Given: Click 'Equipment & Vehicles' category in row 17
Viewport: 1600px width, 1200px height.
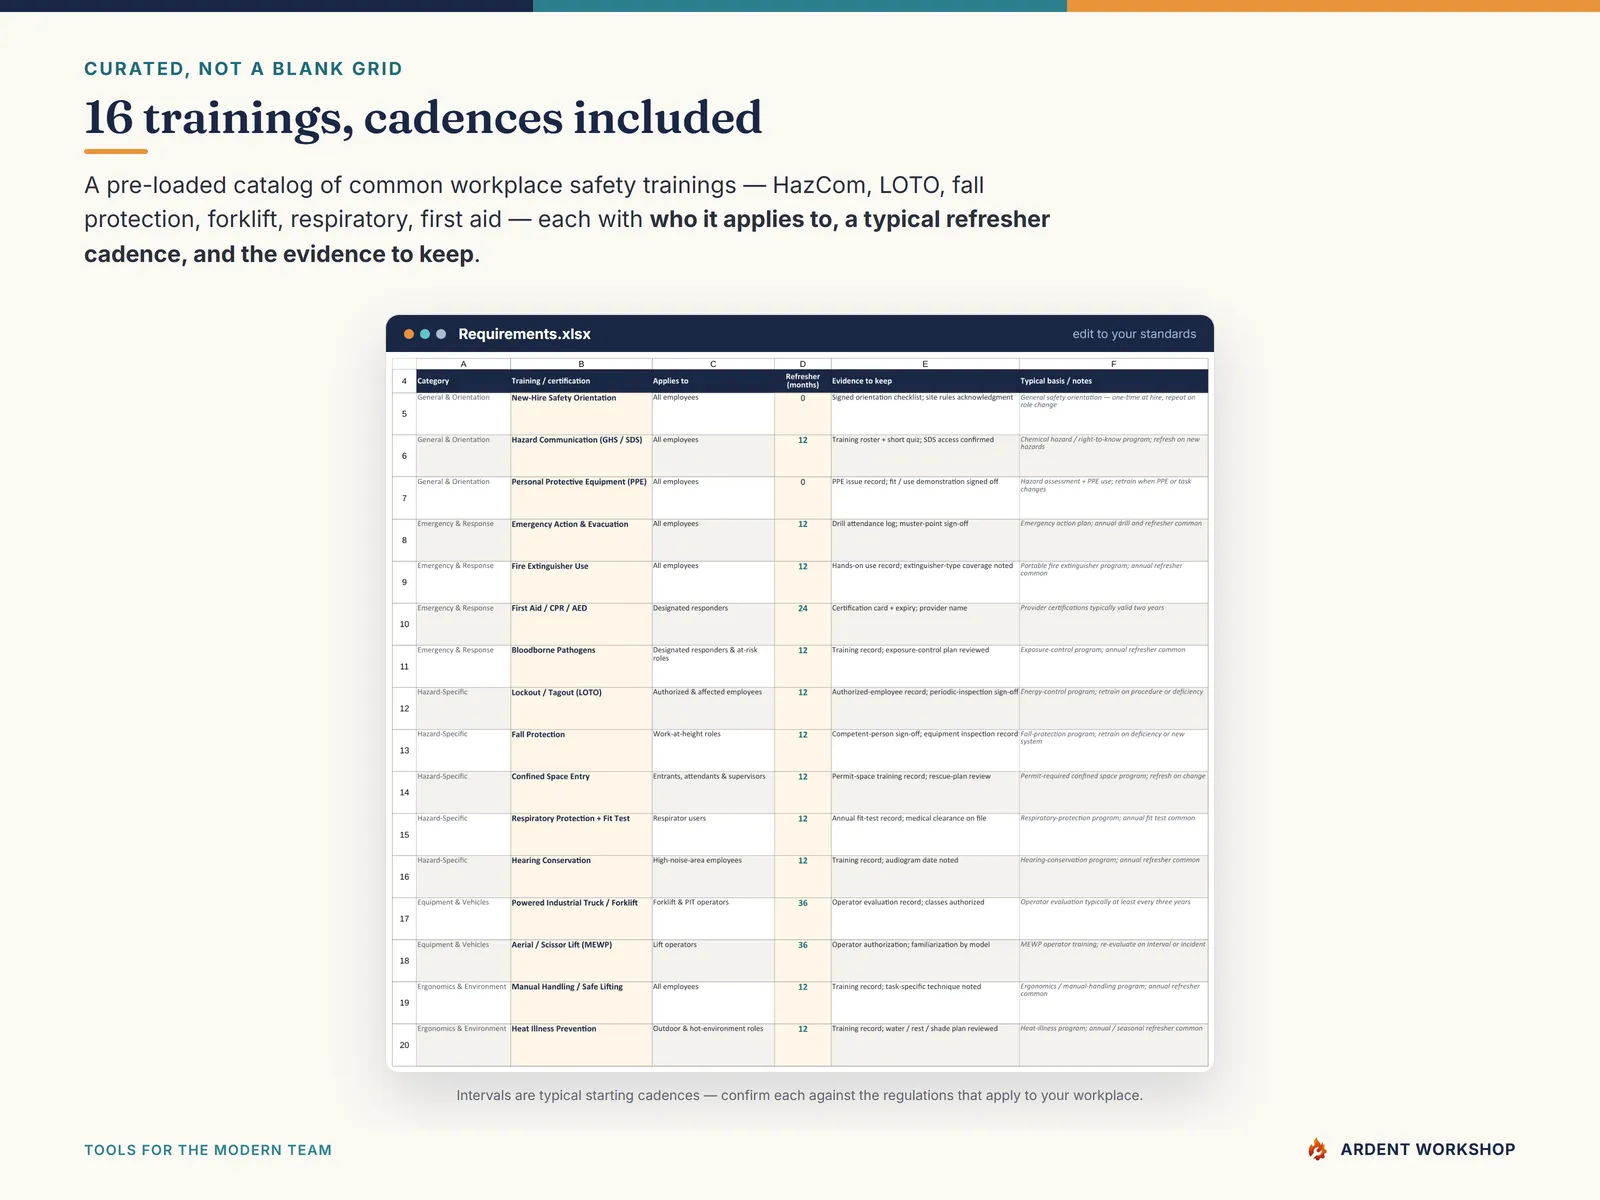Looking at the screenshot, I should (463, 918).
